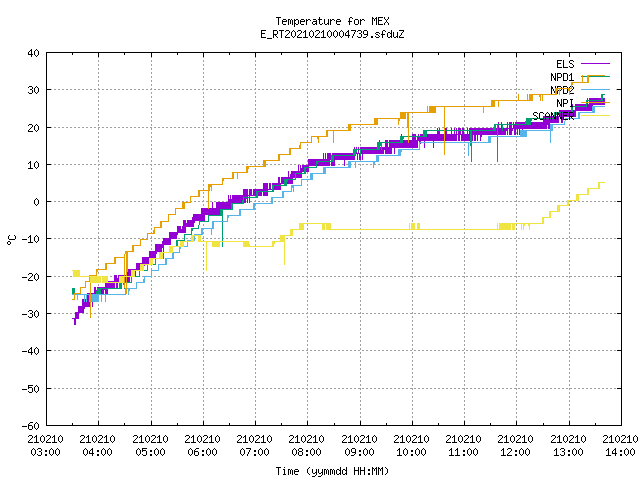Click the x-axis tick label 210210 06:00
This screenshot has width=640, height=480.
(202, 445)
